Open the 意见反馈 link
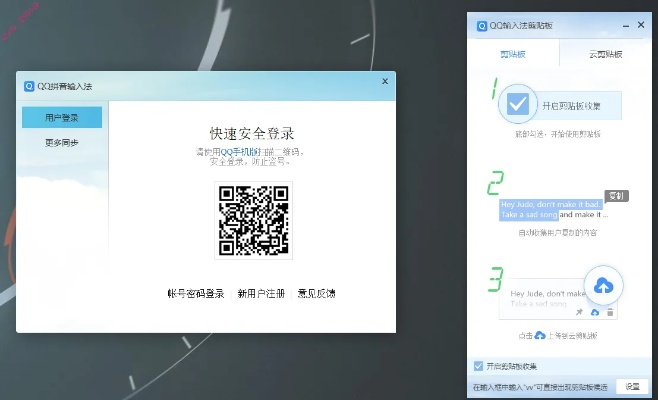 316,293
